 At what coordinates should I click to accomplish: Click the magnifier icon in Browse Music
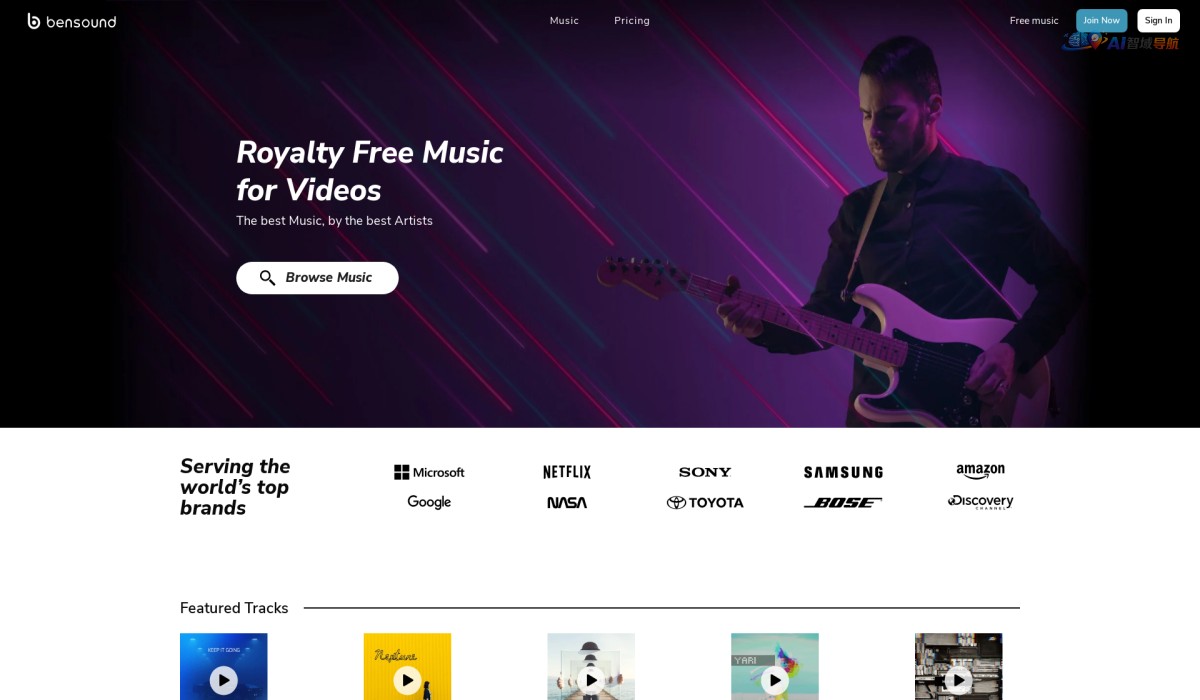267,278
